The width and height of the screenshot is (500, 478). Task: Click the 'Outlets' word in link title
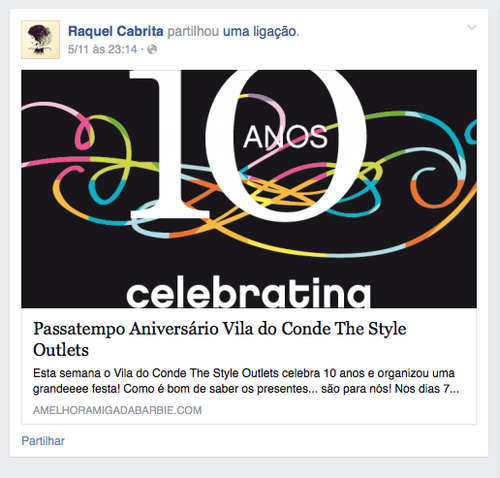coord(61,350)
